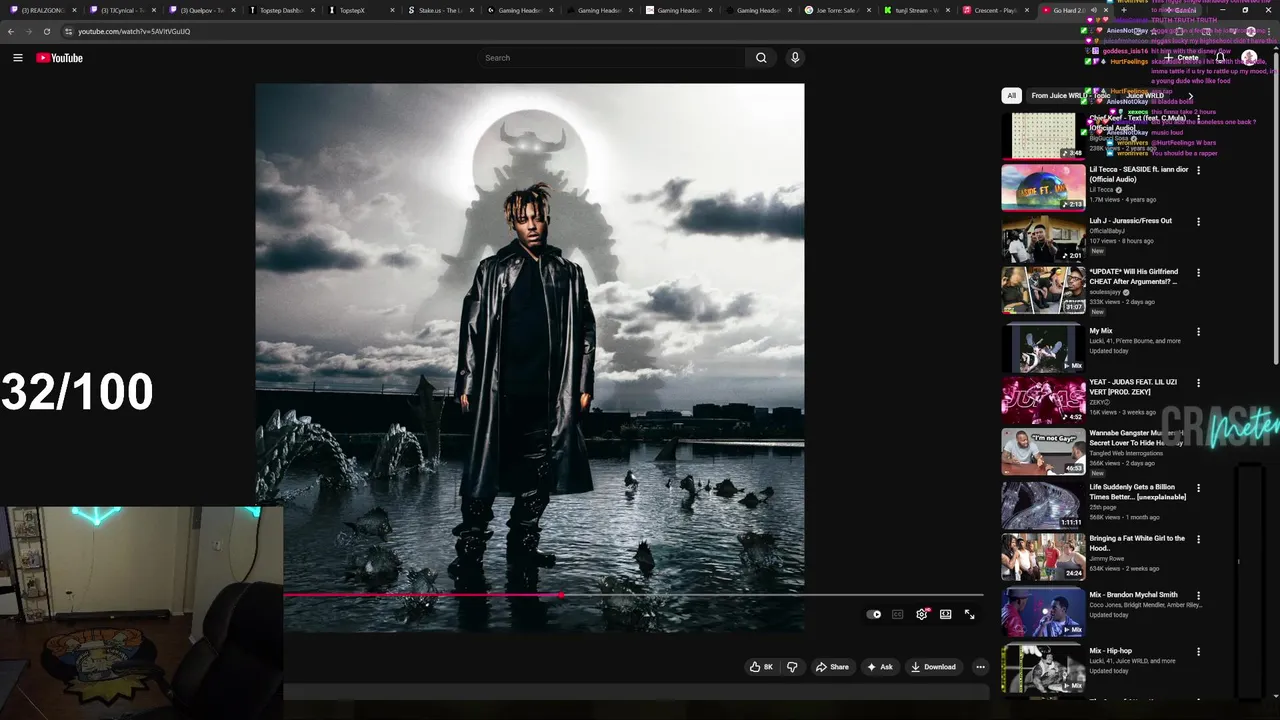The width and height of the screenshot is (1280, 720).
Task: Focus the YouTube search field
Action: coord(612,58)
